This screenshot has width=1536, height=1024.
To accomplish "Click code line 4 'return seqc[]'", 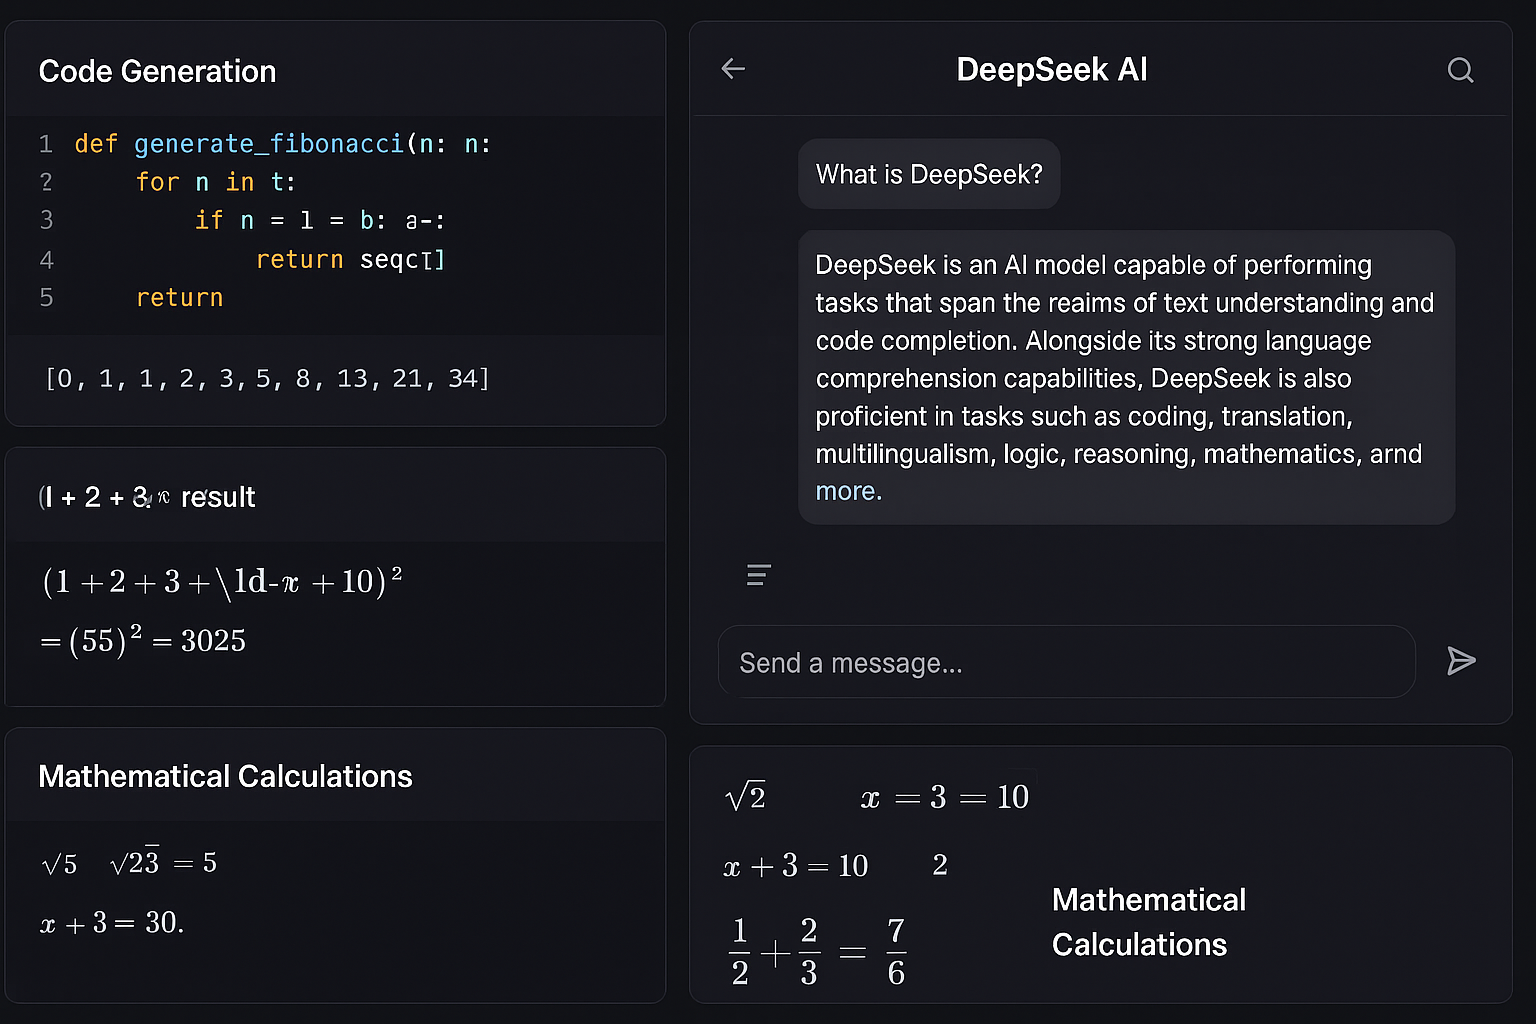I will click(x=350, y=260).
